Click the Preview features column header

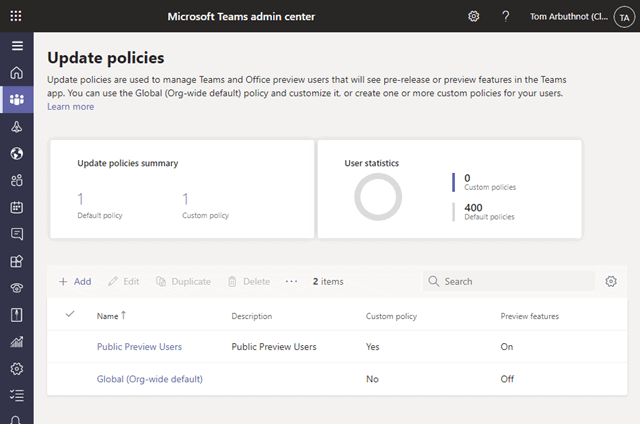tap(529, 316)
